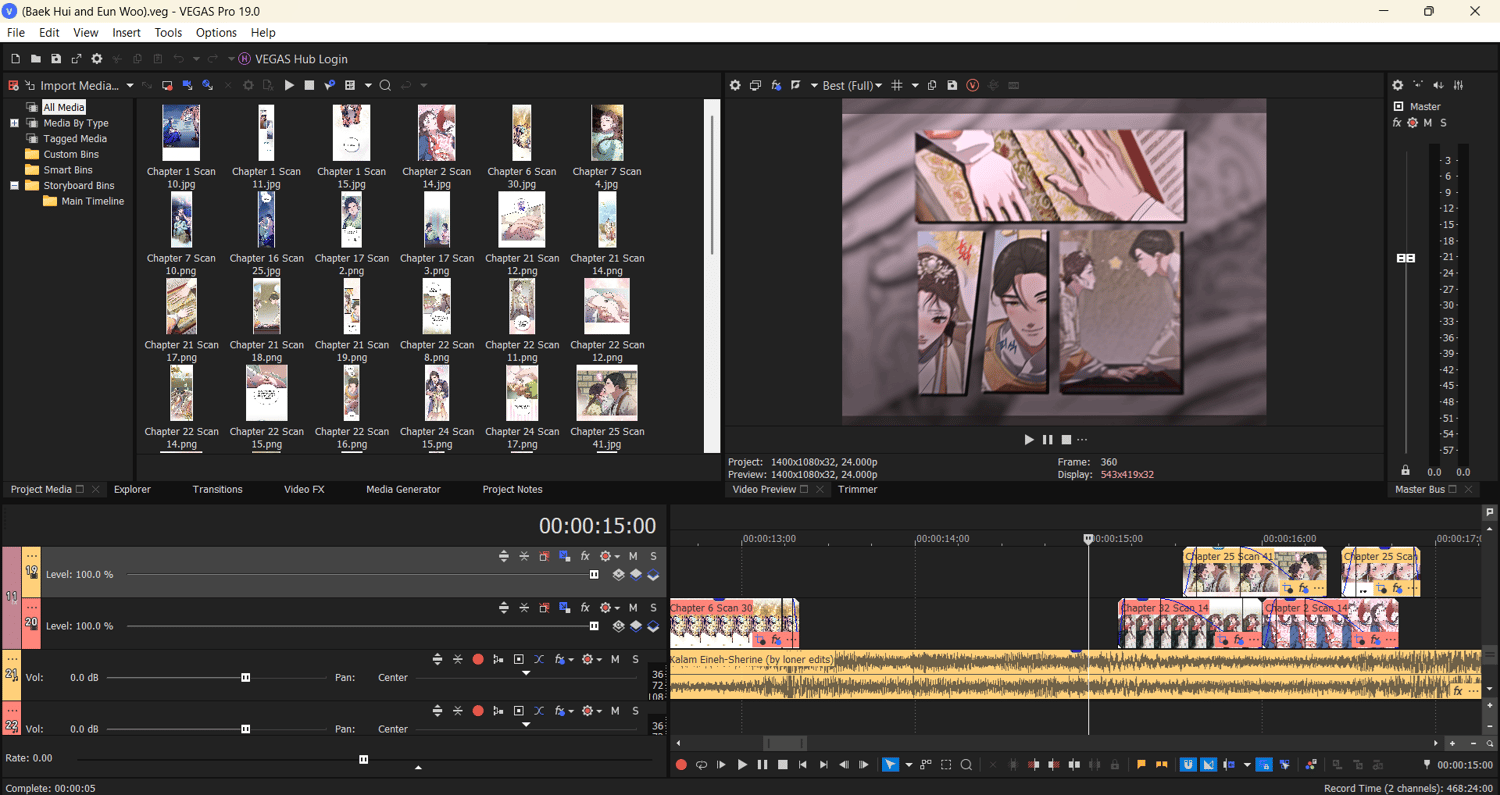Image resolution: width=1500 pixels, height=795 pixels.
Task: Play the Video Preview
Action: [1029, 439]
